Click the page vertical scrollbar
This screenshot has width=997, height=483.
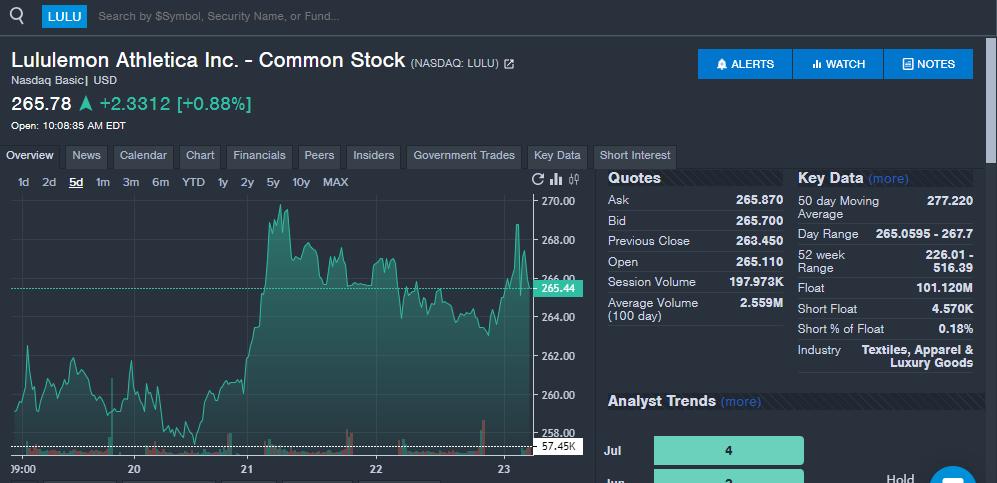(x=991, y=100)
